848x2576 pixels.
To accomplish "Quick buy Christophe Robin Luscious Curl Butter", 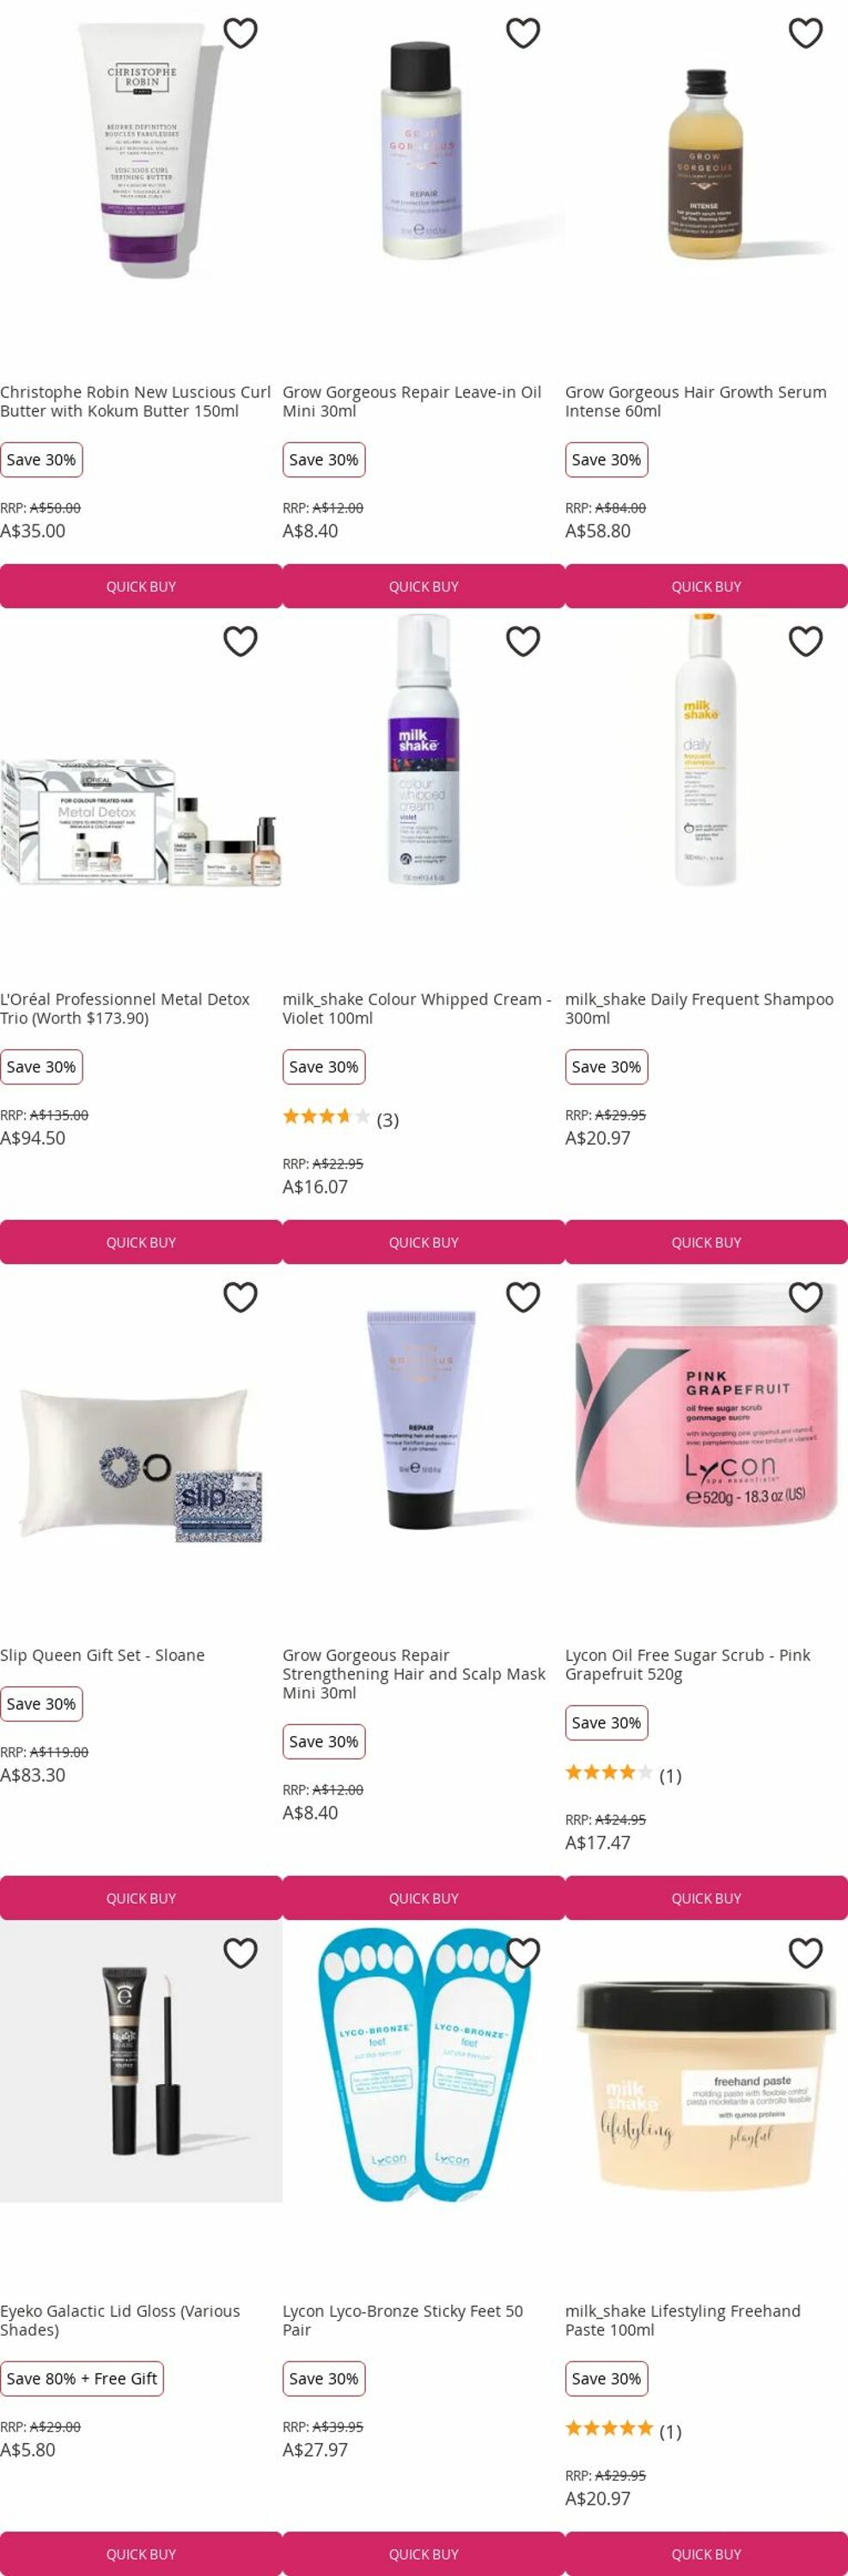I will click(x=141, y=586).
